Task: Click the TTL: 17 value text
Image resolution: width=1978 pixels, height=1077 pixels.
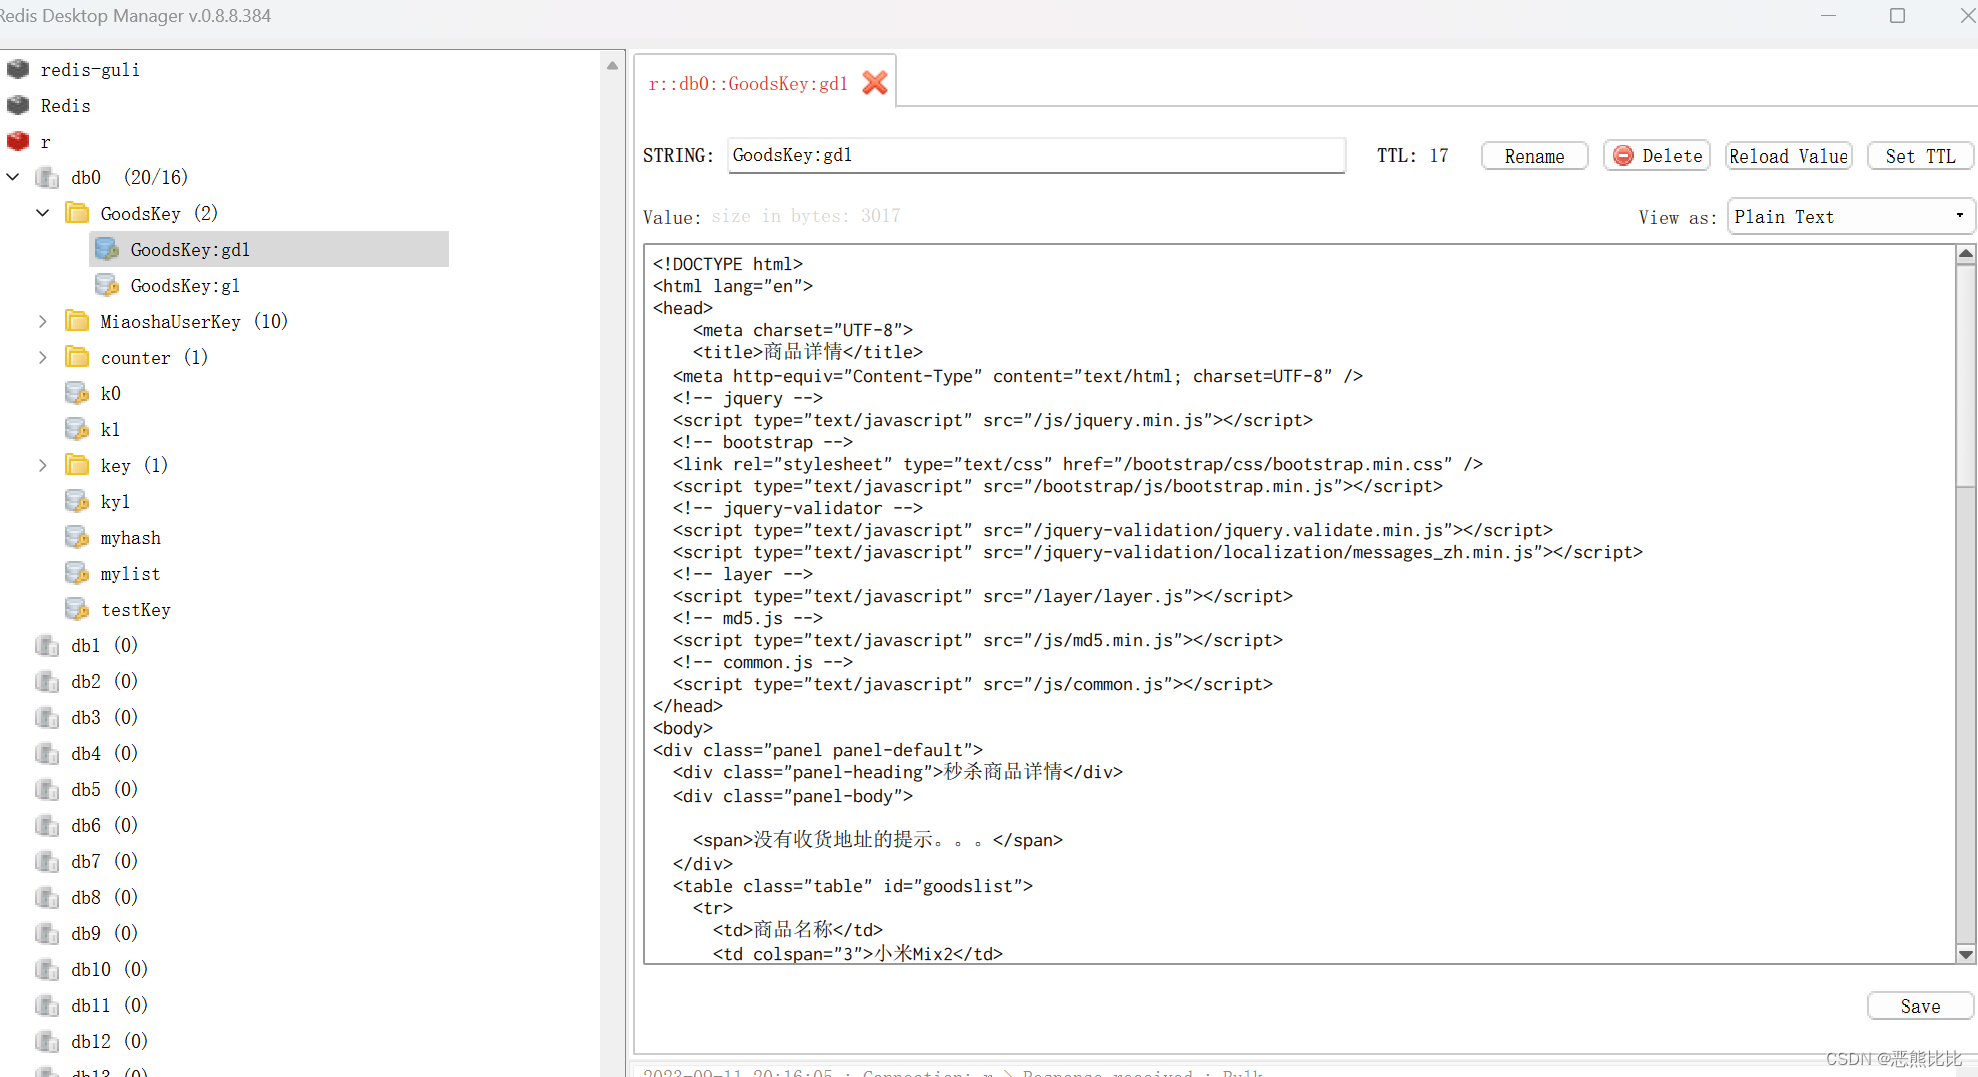Action: pos(1412,155)
